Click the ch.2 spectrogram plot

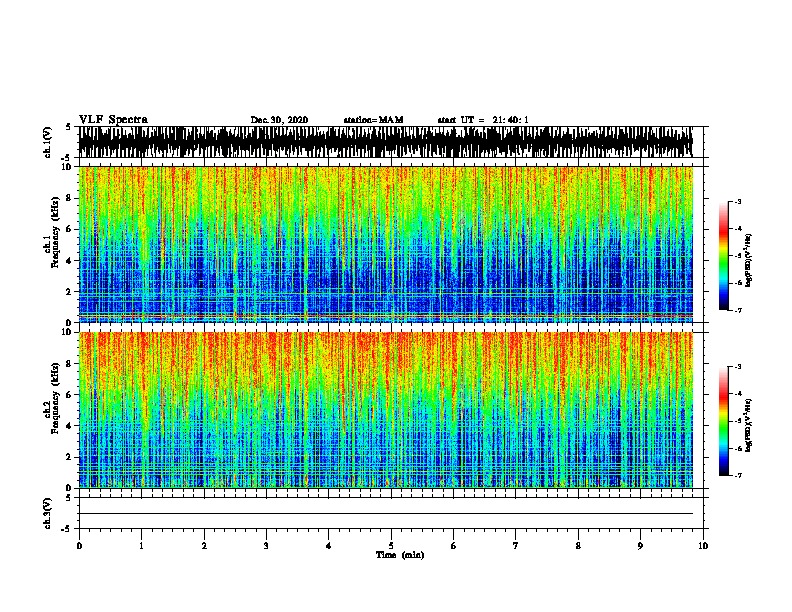[x=386, y=410]
